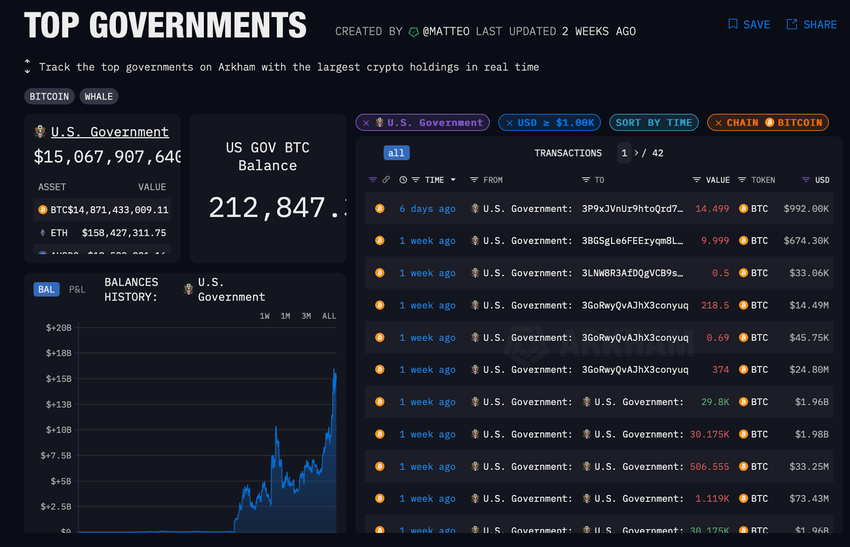This screenshot has width=850, height=547.
Task: Go to next transactions page arrow
Action: pos(637,153)
